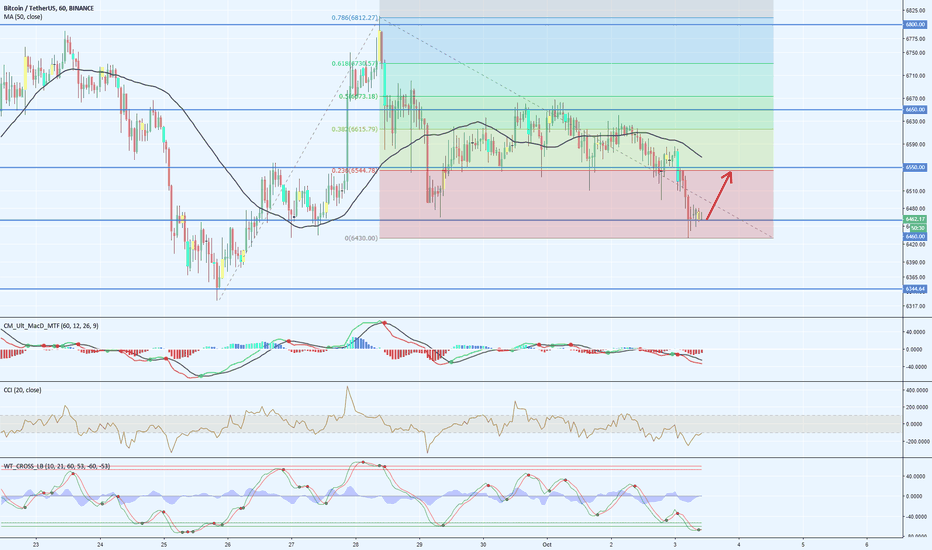The image size is (932, 550).
Task: Click 6670.00 on the price axis
Action: point(916,99)
